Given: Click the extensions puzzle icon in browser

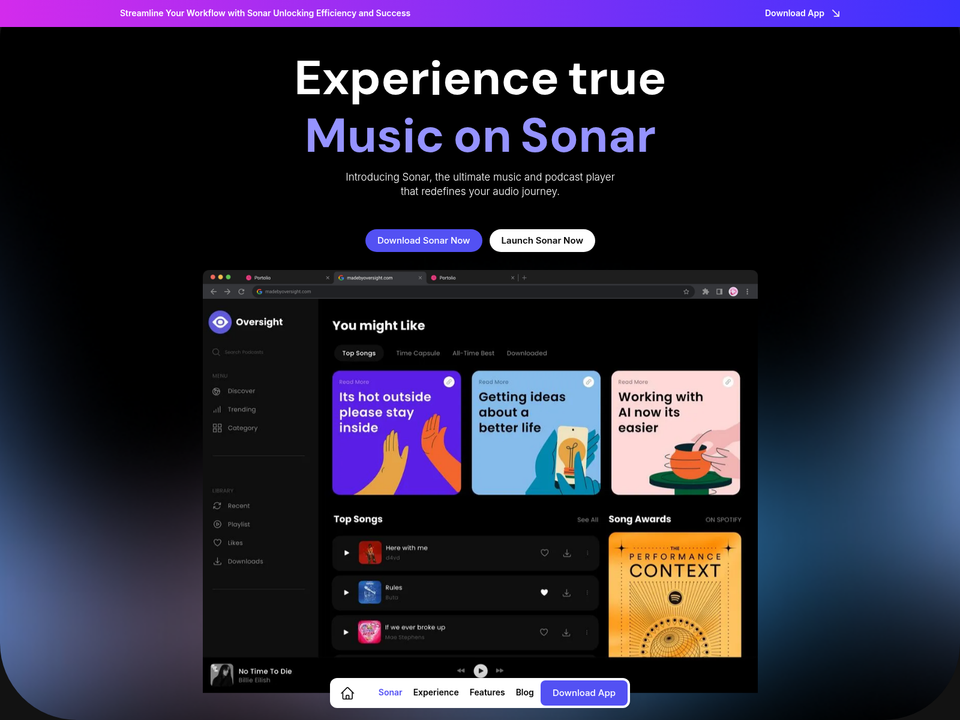Looking at the screenshot, I should [705, 292].
